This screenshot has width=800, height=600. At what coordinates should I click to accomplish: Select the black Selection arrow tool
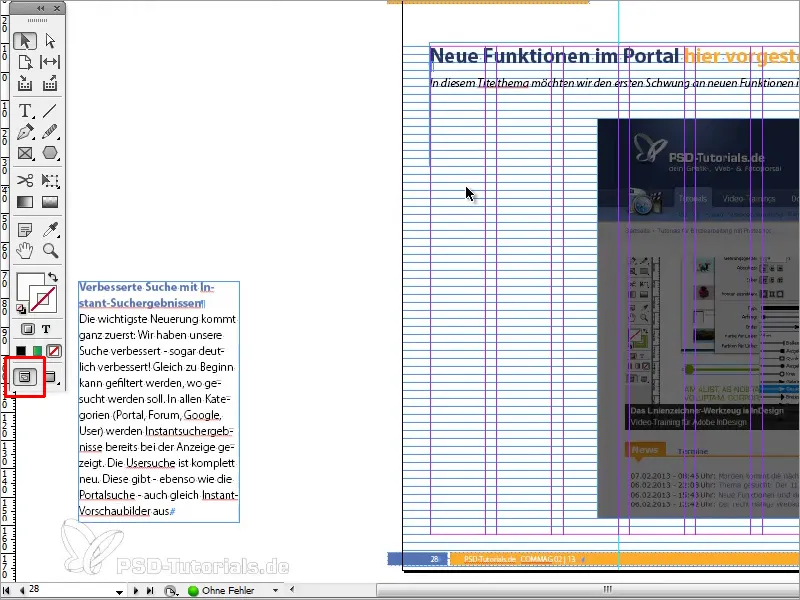pos(26,41)
